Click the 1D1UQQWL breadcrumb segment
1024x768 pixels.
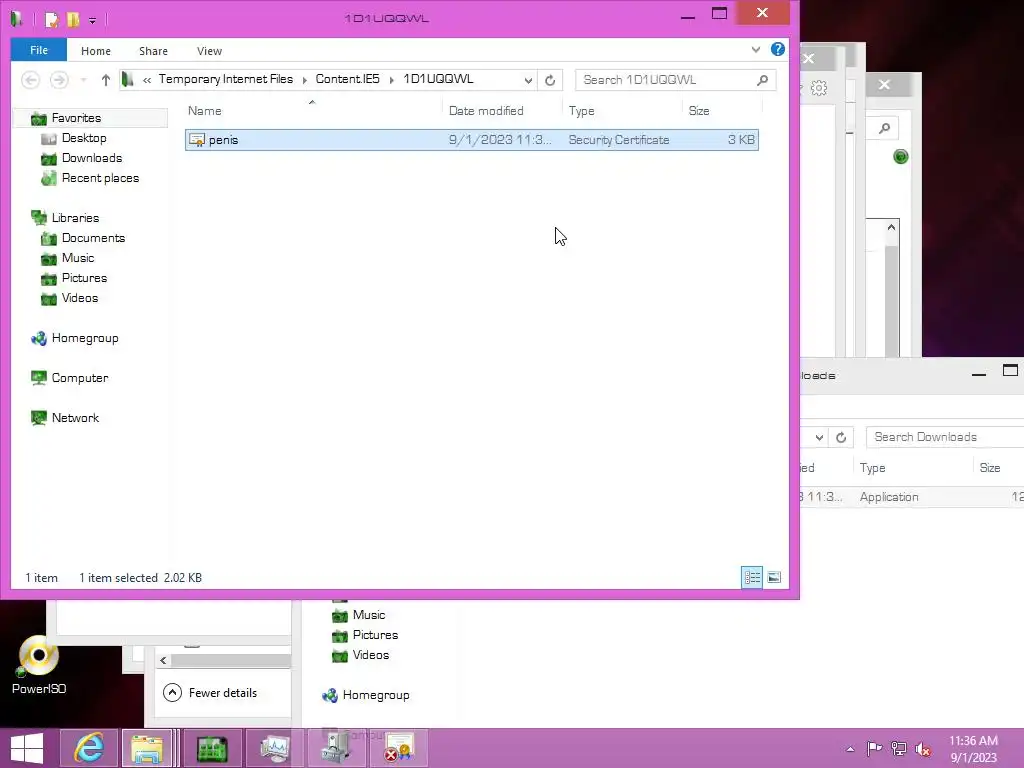point(438,79)
